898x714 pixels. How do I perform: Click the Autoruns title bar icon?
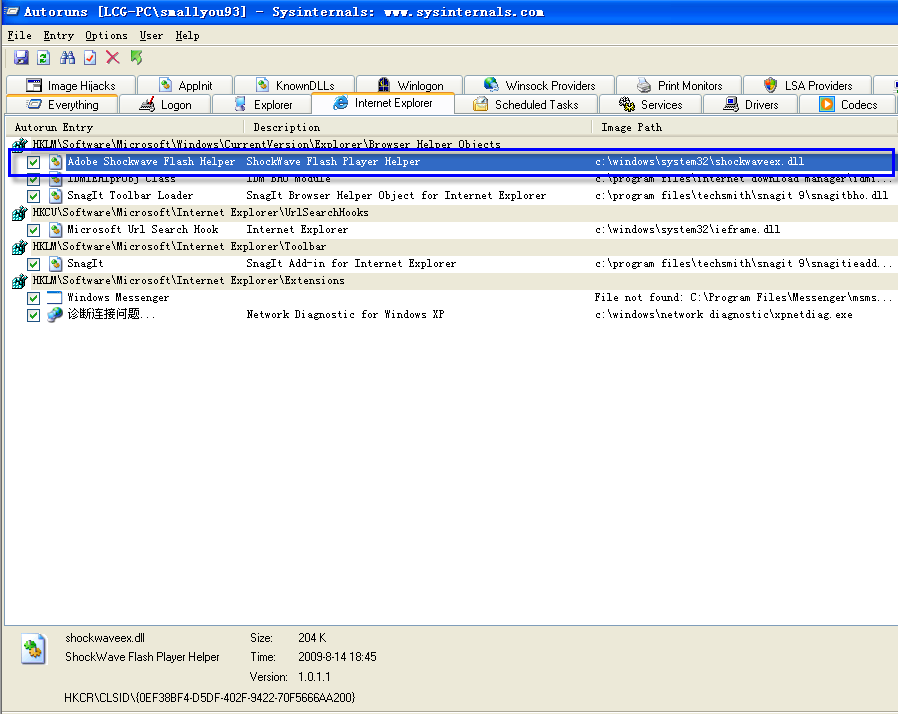[11, 11]
